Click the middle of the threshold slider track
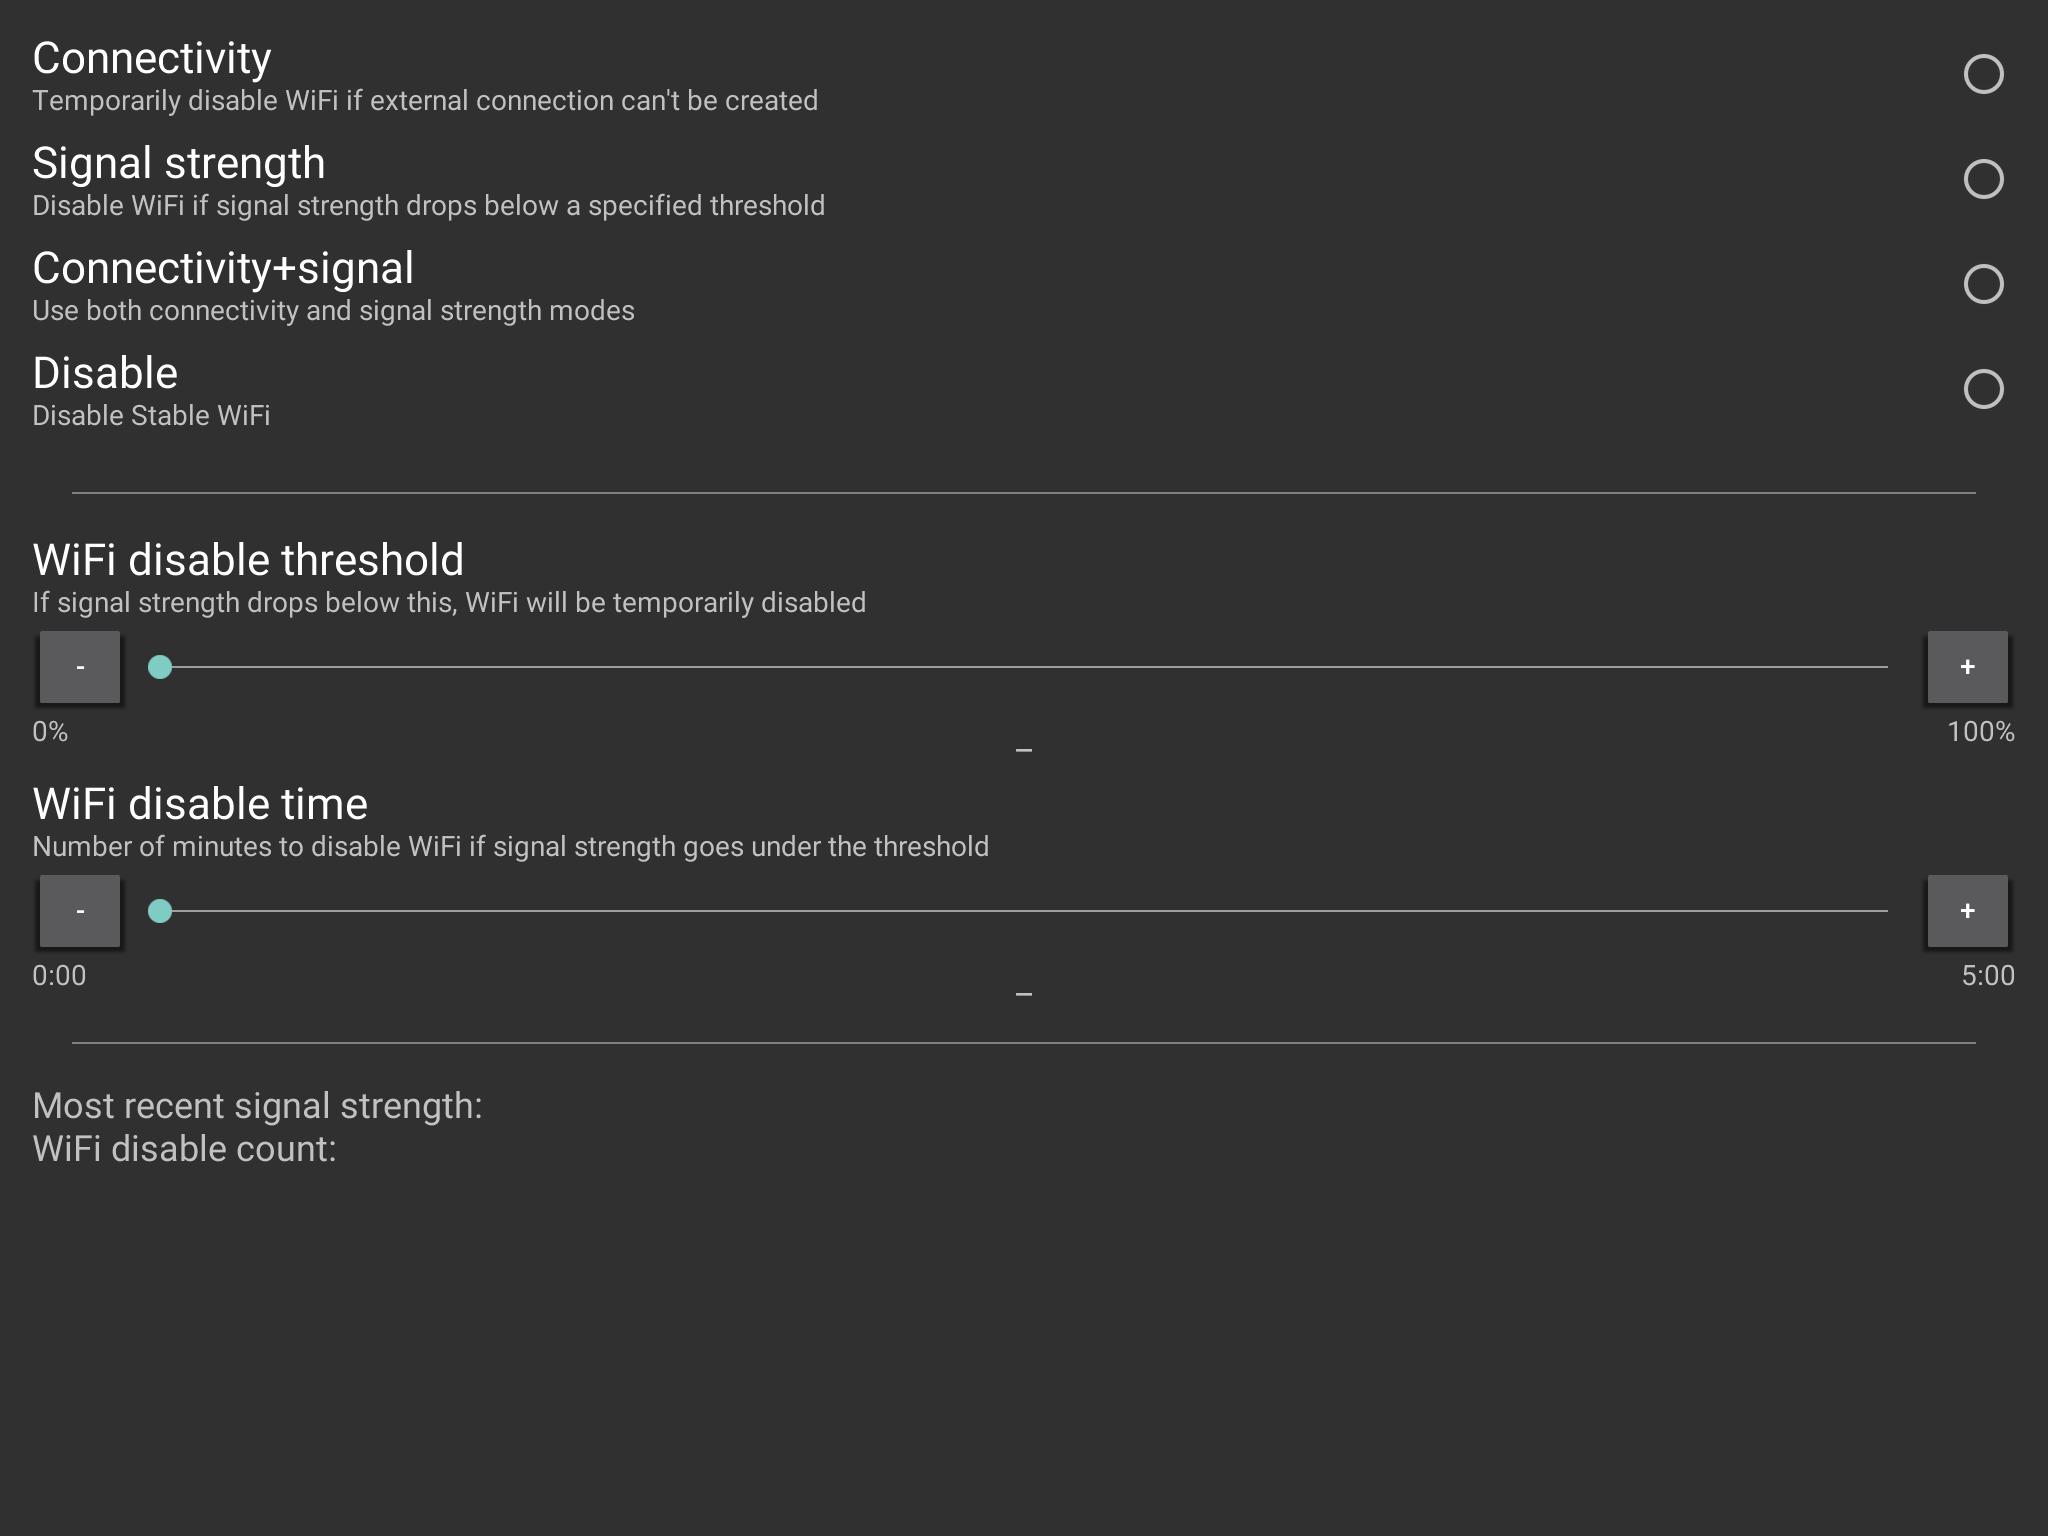This screenshot has height=1536, width=2048. point(1024,667)
